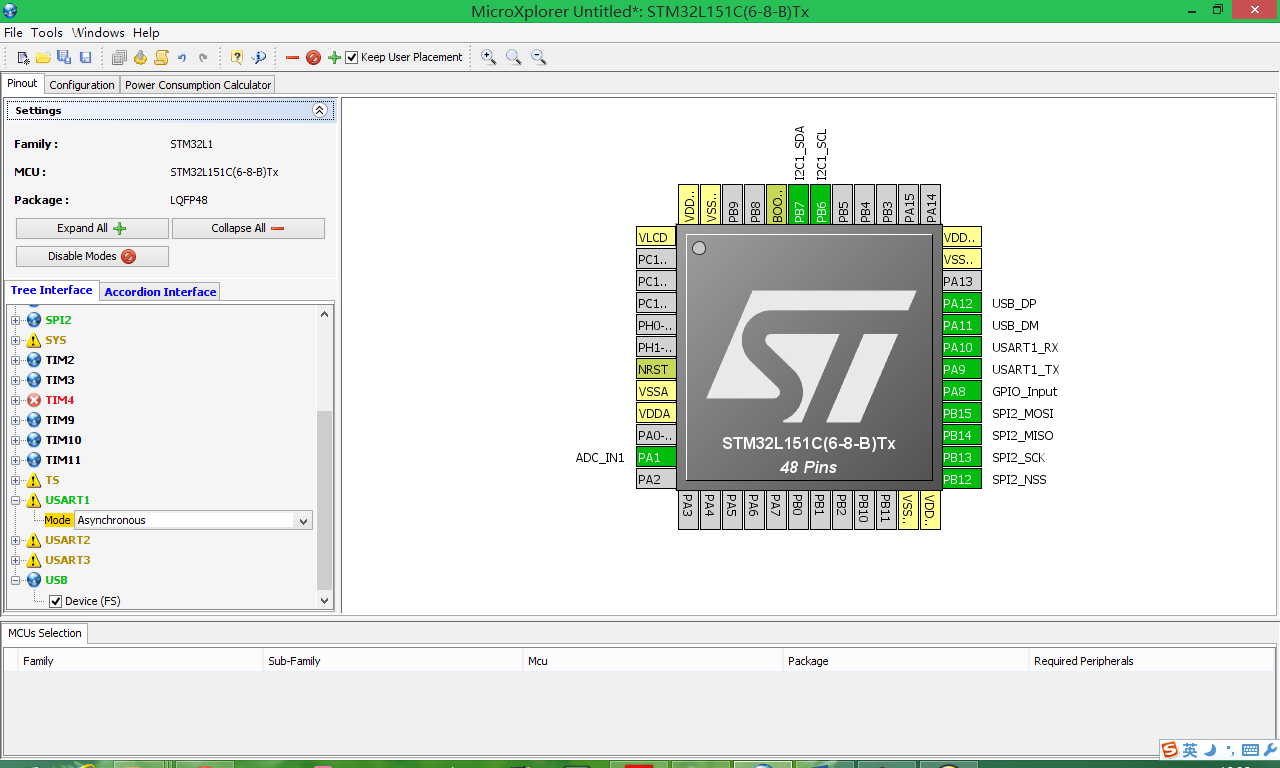Click the single floppy Save icon
The width and height of the screenshot is (1280, 768).
tap(85, 58)
